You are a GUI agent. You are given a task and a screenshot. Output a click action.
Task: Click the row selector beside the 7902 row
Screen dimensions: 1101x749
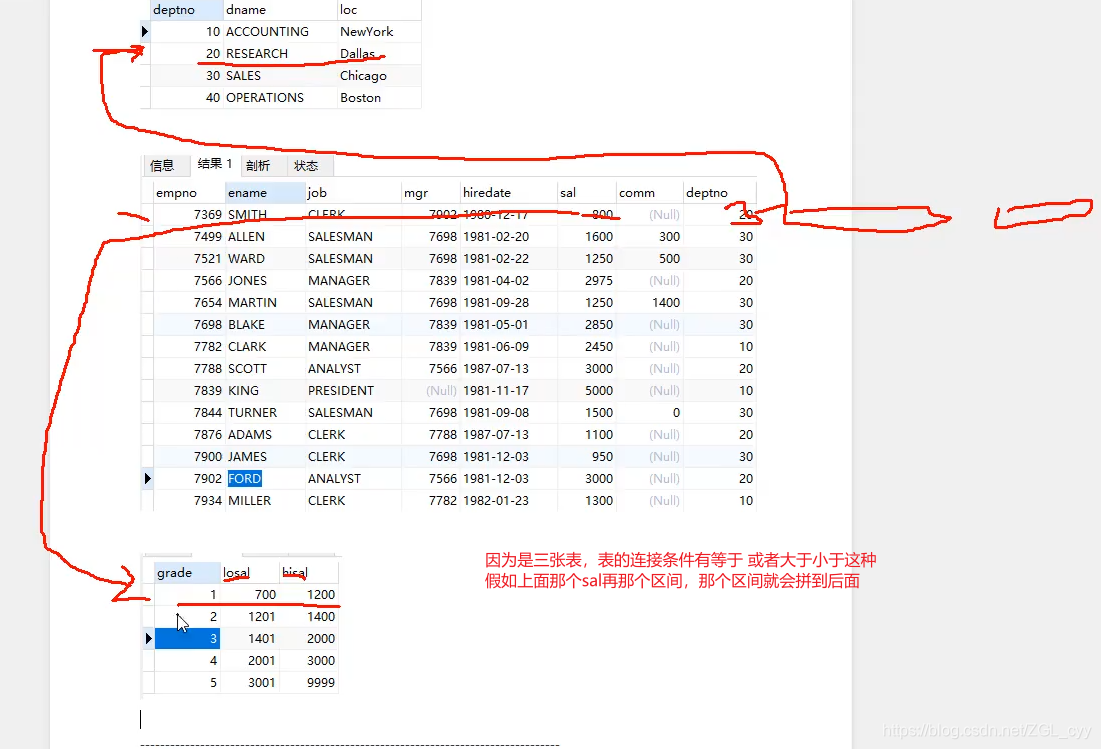pos(147,479)
